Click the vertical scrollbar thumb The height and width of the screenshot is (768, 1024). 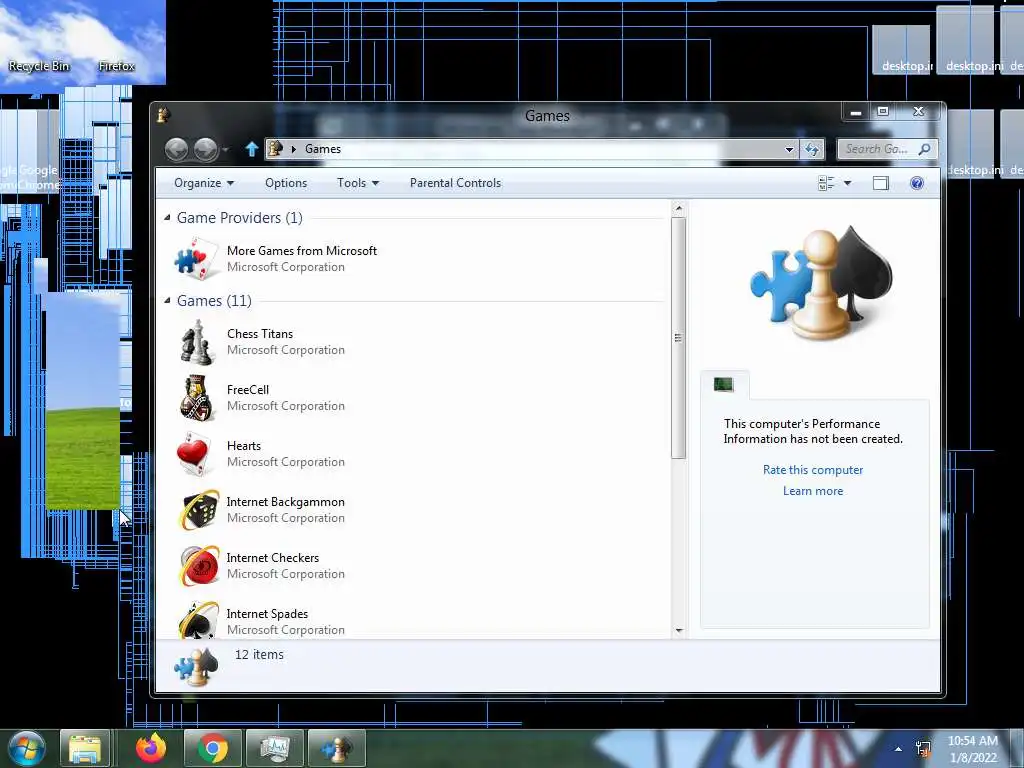coord(679,338)
